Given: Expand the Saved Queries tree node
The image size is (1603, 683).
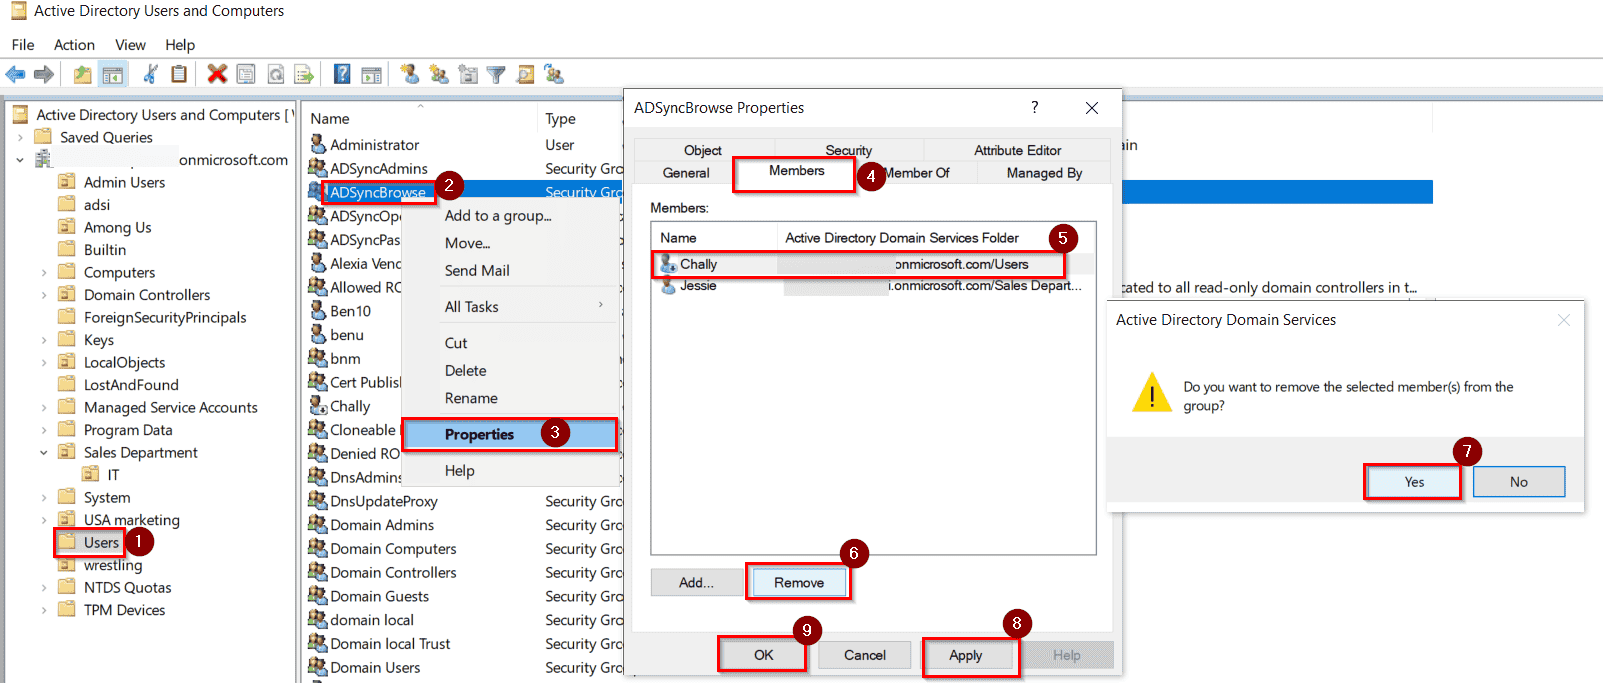Looking at the screenshot, I should click(20, 137).
